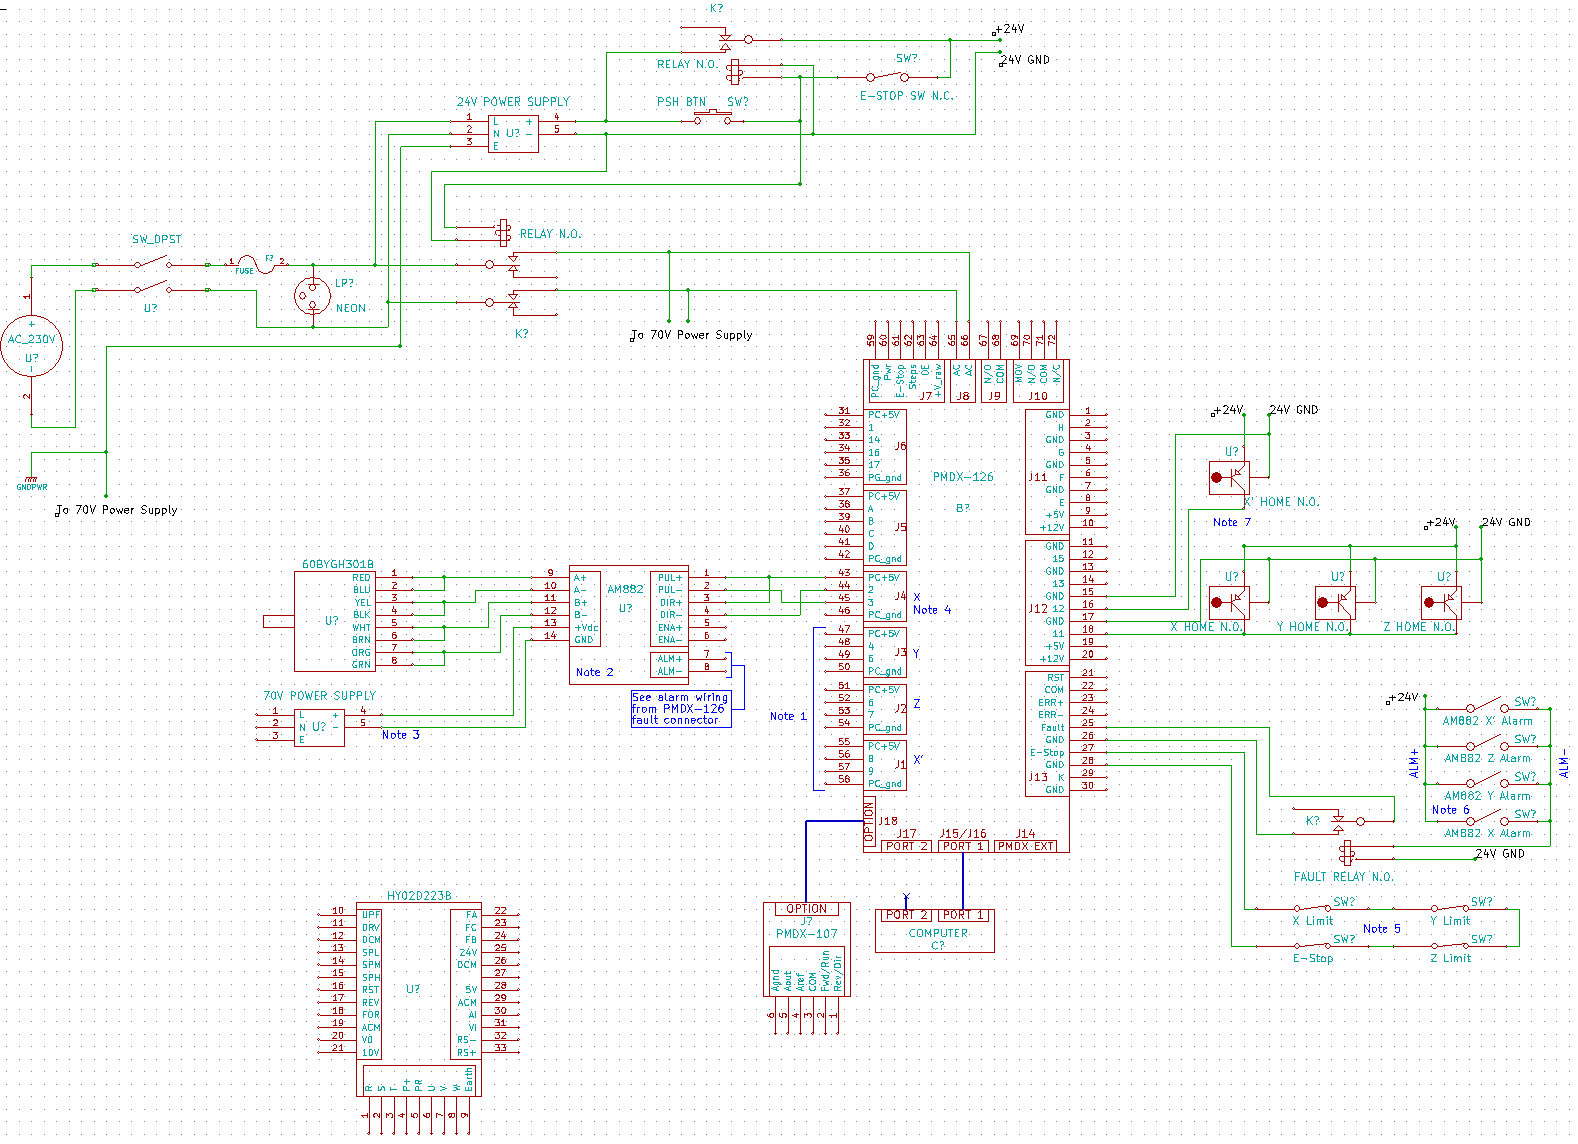This screenshot has width=1578, height=1144.
Task: Click the AC_230V voltage source symbol
Action: coord(31,346)
